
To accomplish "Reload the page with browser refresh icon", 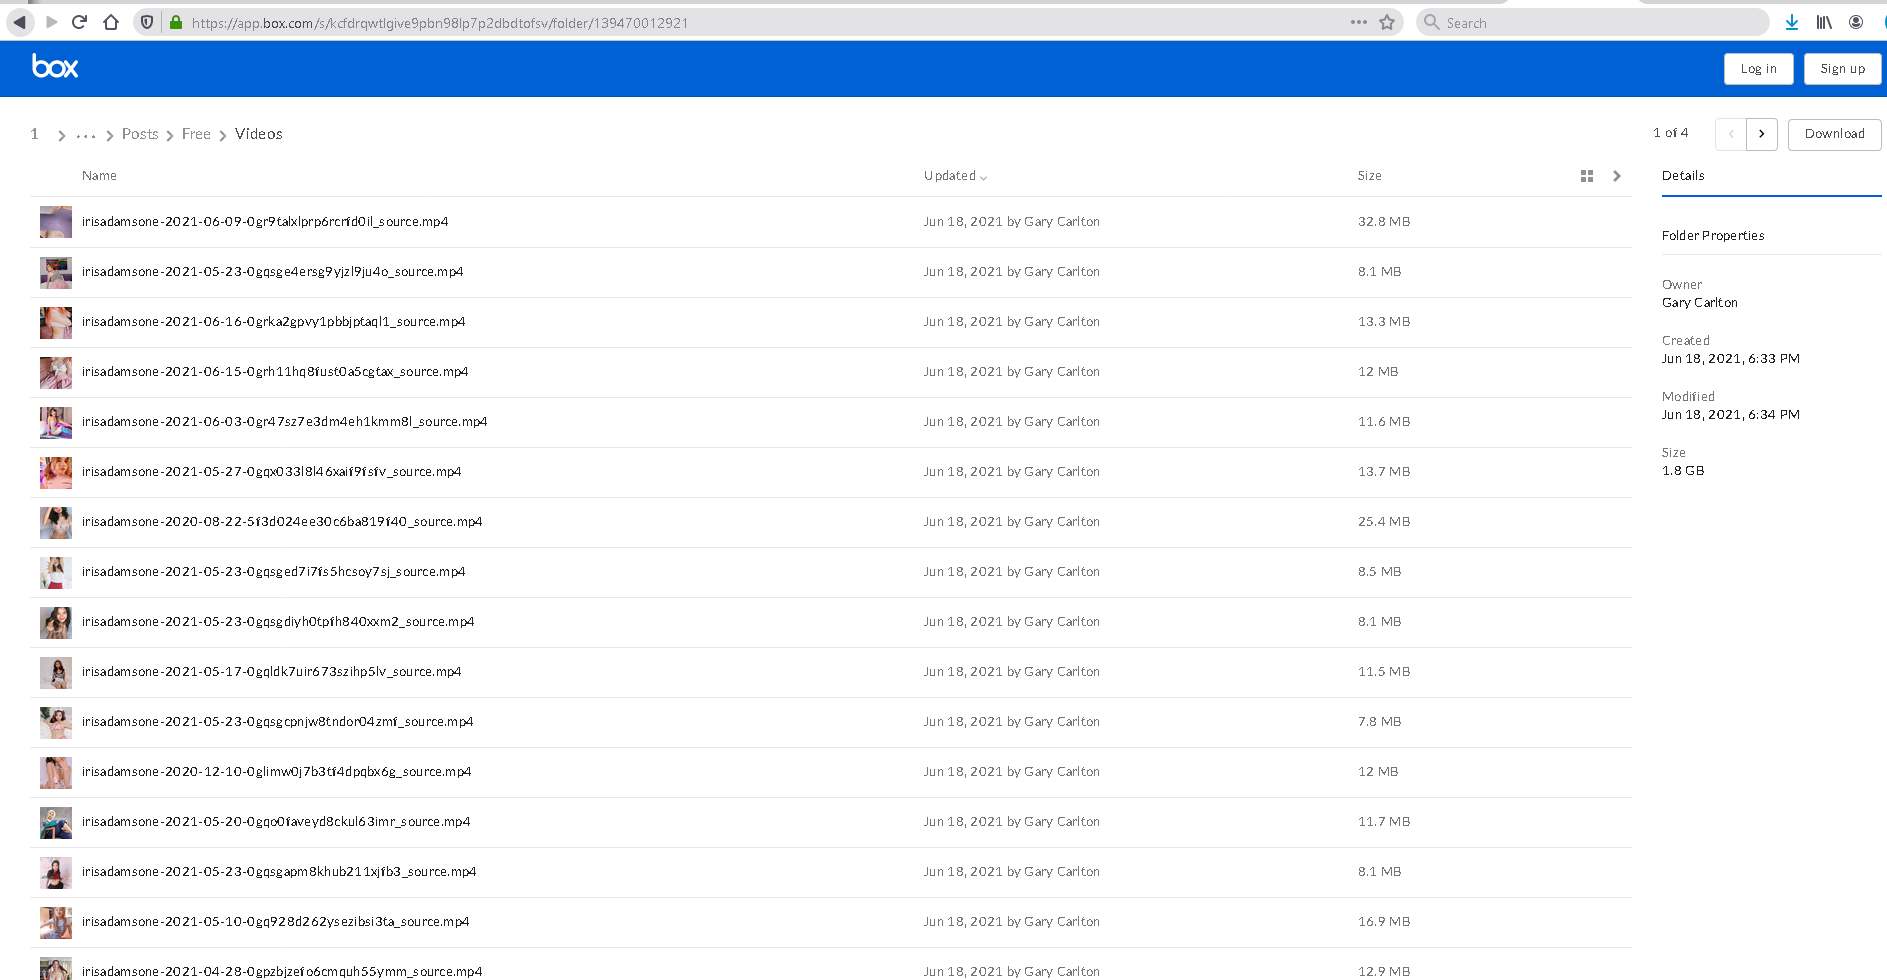I will pyautogui.click(x=80, y=22).
